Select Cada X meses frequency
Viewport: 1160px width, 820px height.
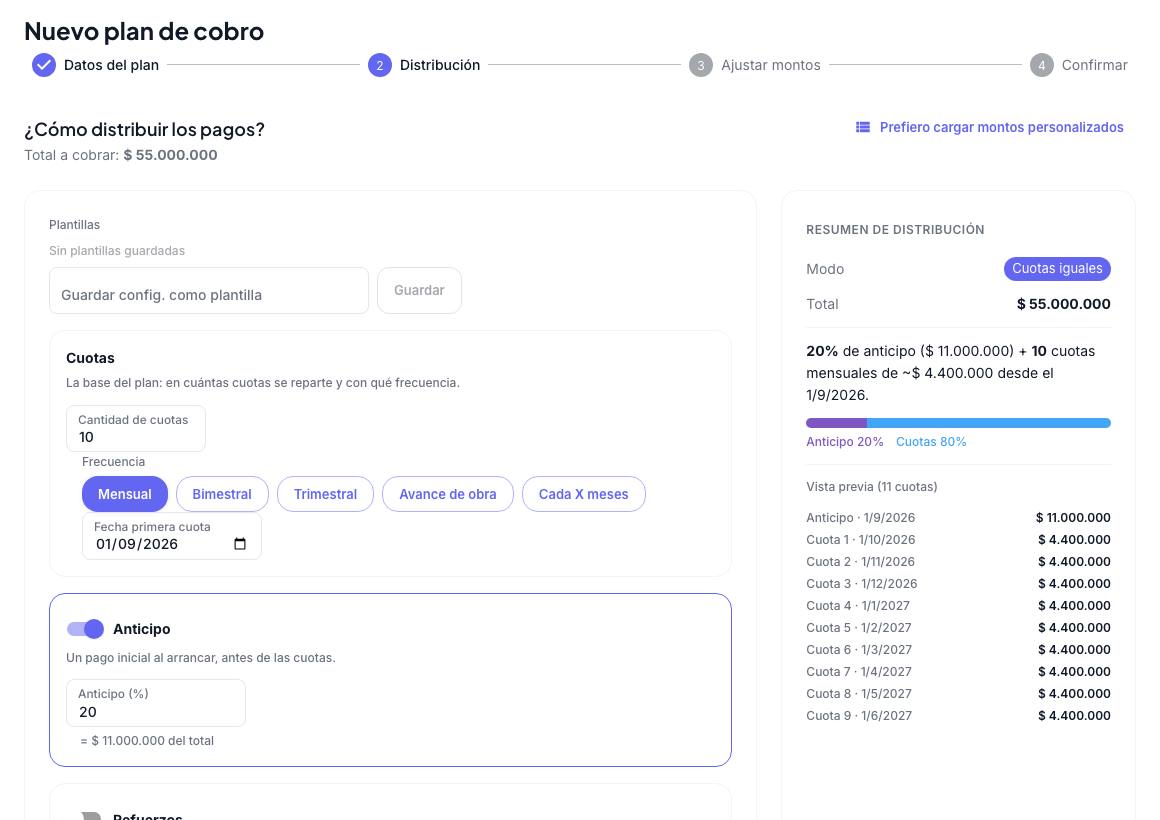tap(584, 494)
